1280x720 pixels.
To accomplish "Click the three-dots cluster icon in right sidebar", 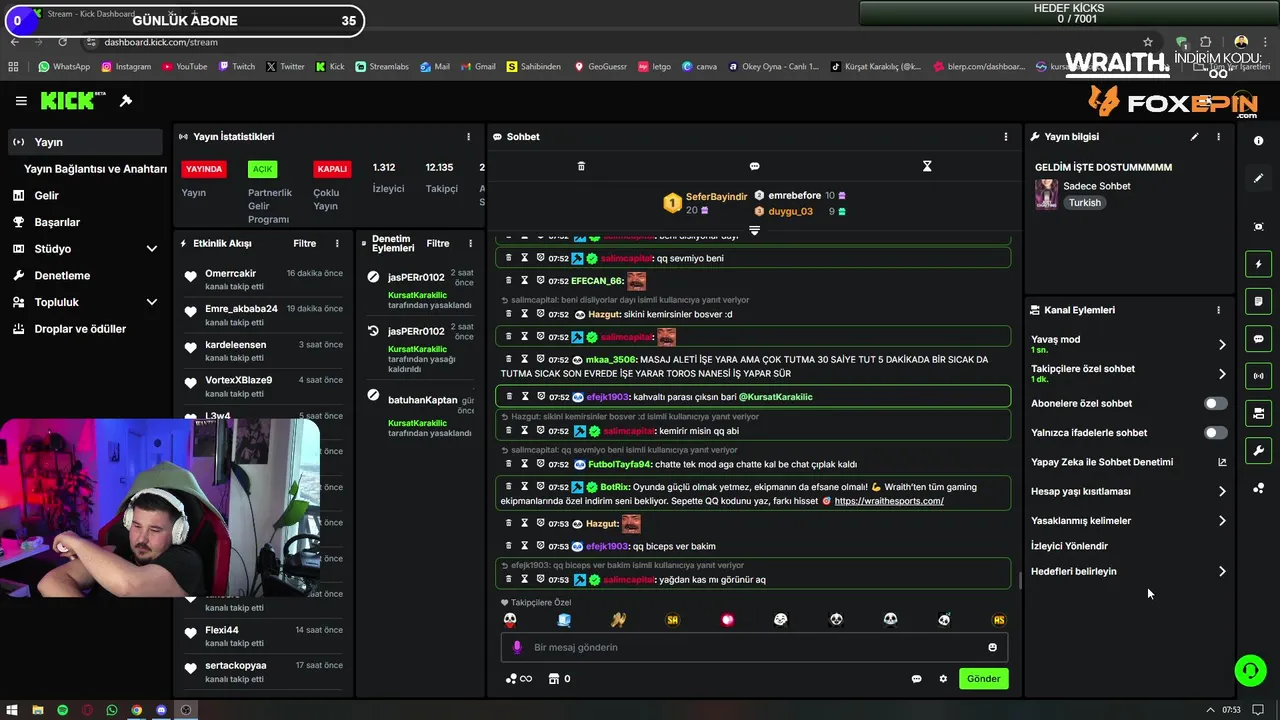I will [1258, 488].
